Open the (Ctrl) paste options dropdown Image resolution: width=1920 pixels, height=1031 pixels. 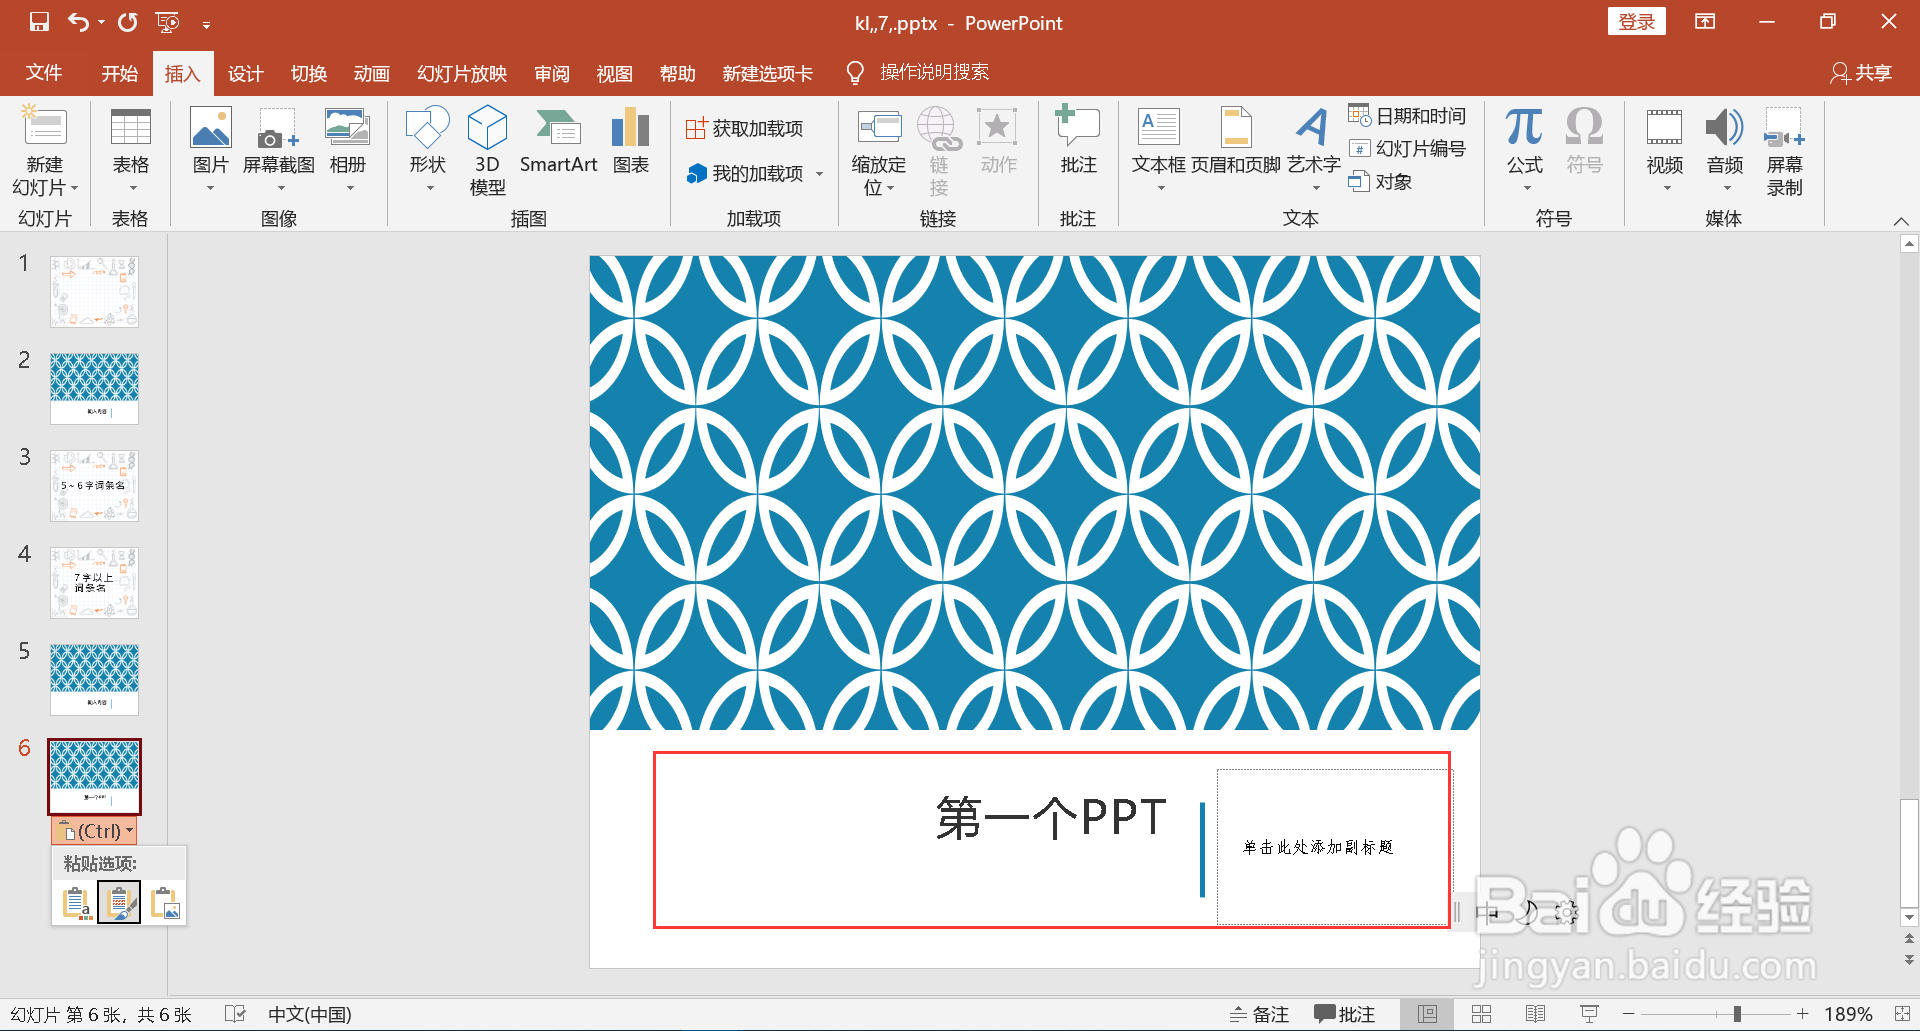[x=94, y=831]
